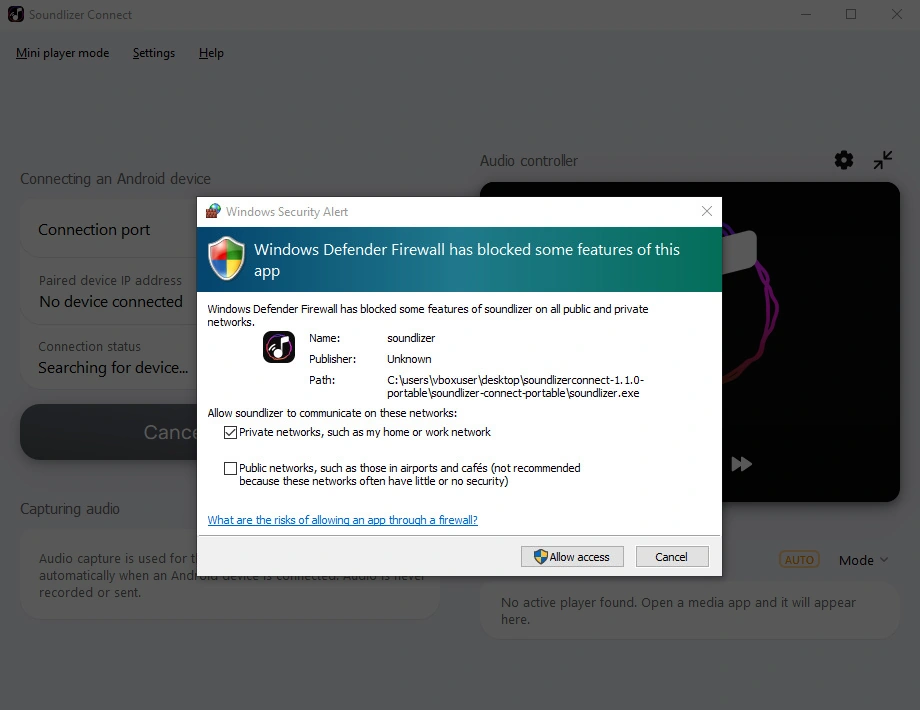Cancel device search in Soundlizer window

[109, 432]
